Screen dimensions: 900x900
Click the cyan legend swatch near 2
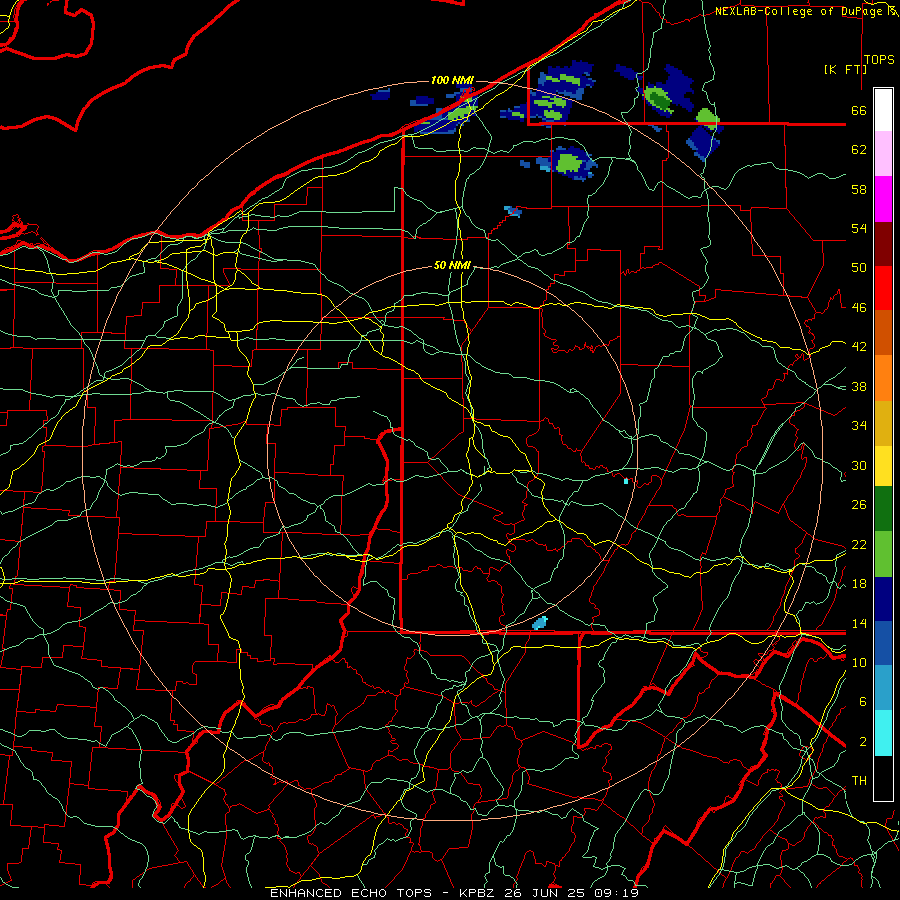(883, 733)
